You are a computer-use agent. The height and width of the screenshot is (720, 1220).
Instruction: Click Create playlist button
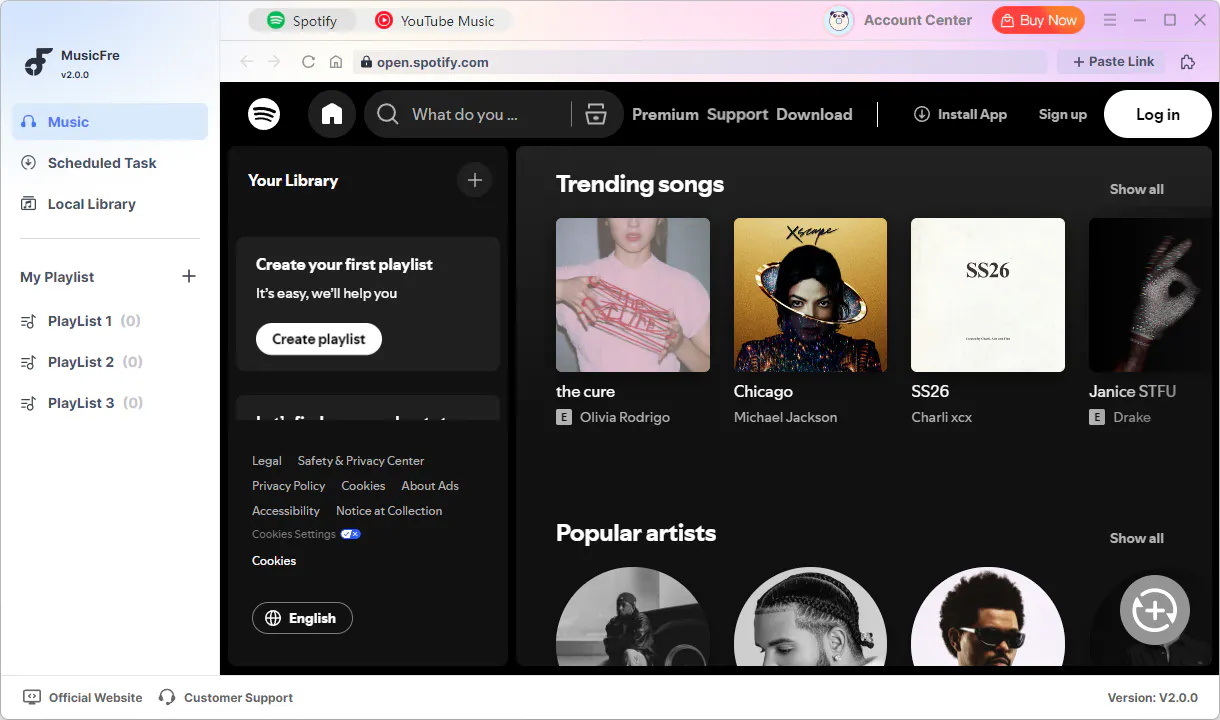pos(319,339)
